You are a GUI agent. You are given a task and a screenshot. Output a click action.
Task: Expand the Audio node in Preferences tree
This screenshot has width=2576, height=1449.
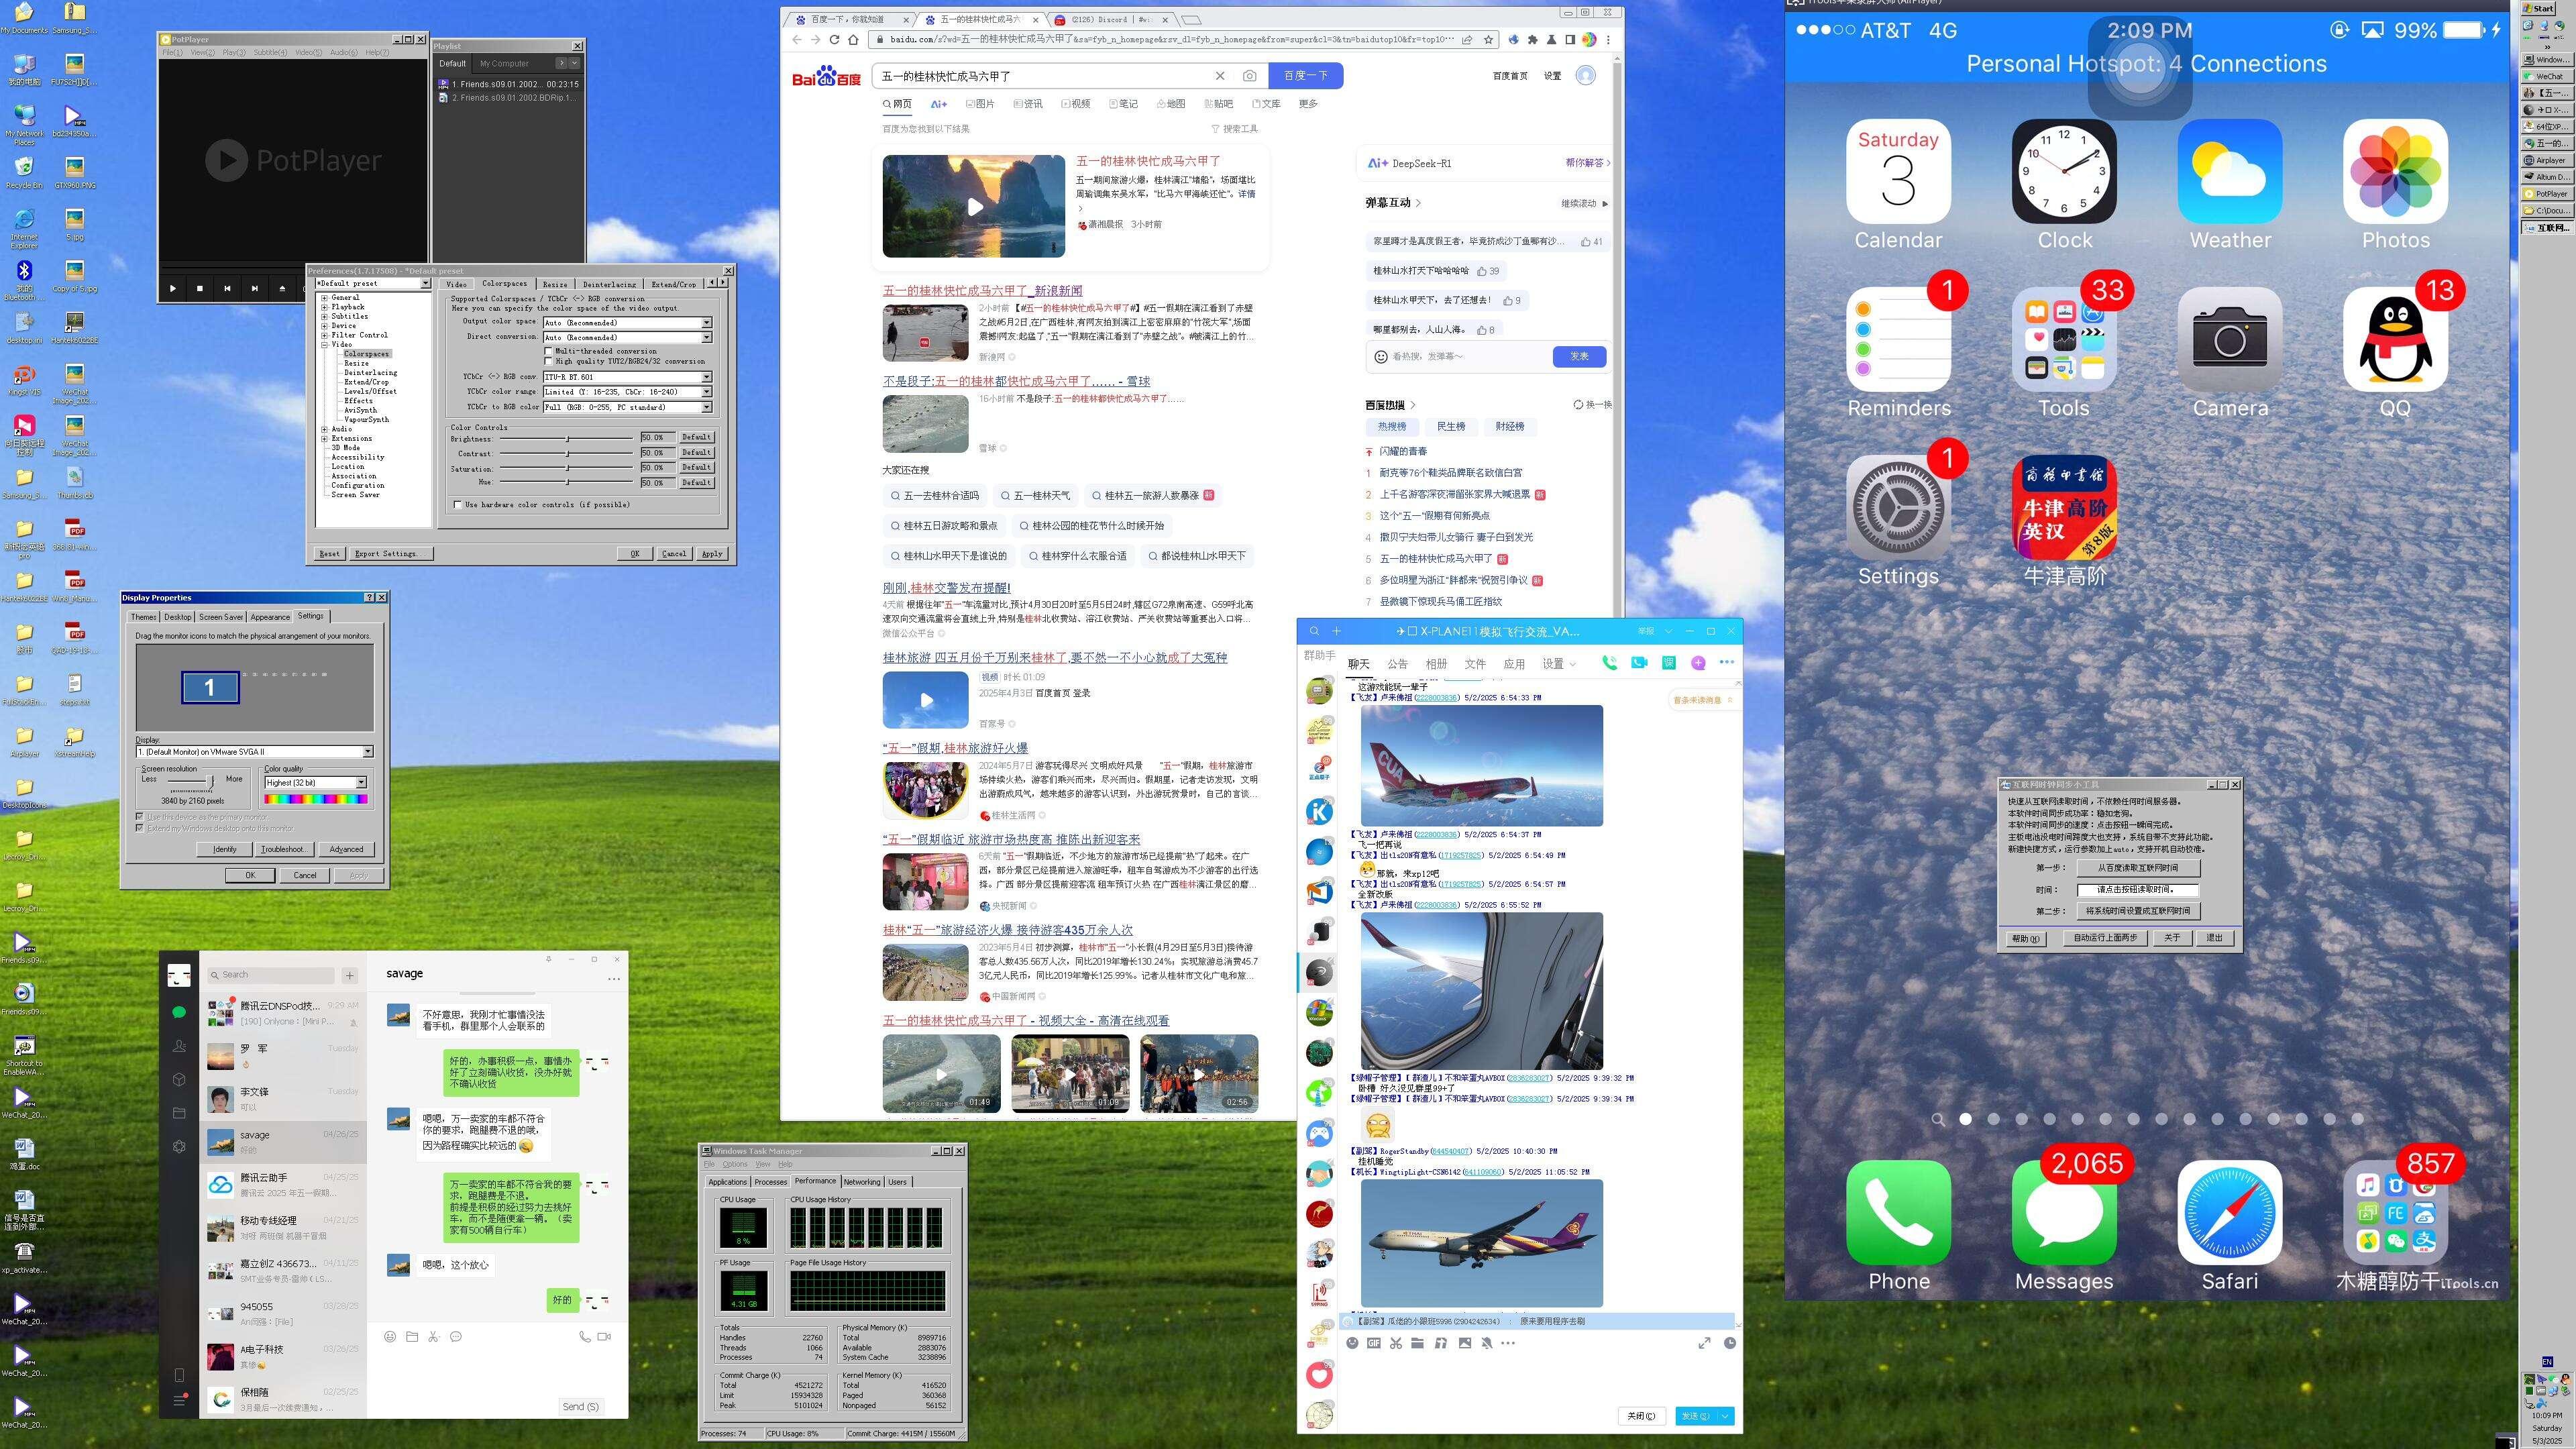[324, 429]
